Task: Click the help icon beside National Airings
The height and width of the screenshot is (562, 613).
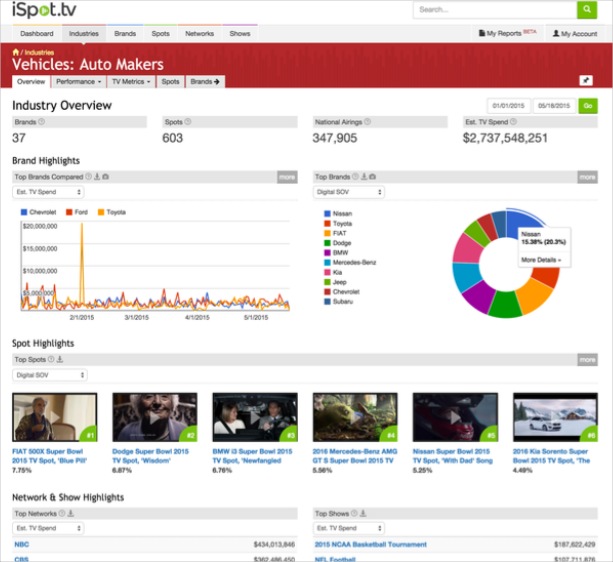Action: [367, 122]
